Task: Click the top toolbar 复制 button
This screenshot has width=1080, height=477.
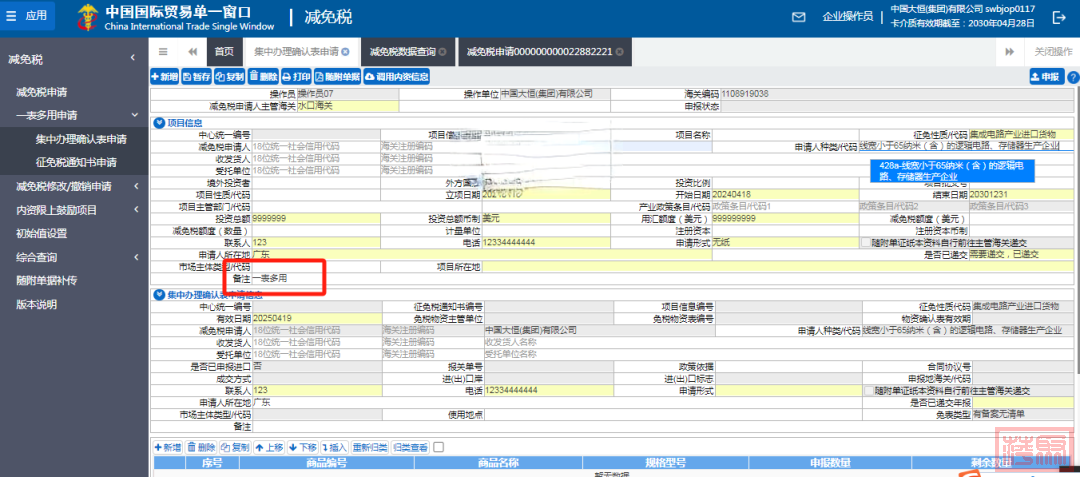Action: [x=229, y=77]
